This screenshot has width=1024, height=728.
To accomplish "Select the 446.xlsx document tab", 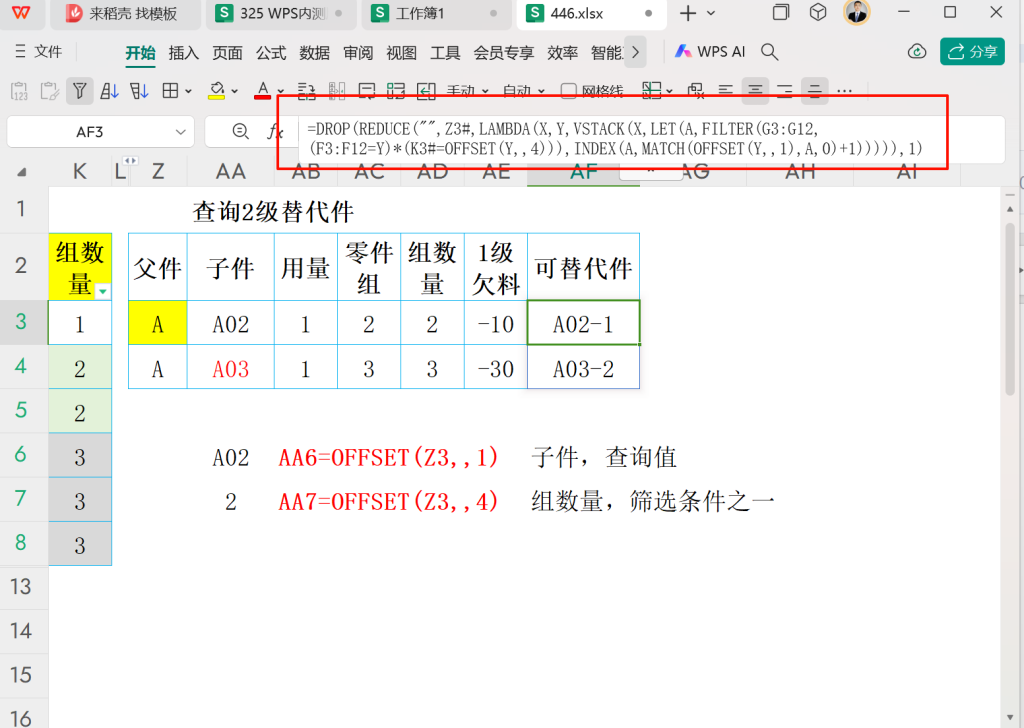I will [x=592, y=14].
